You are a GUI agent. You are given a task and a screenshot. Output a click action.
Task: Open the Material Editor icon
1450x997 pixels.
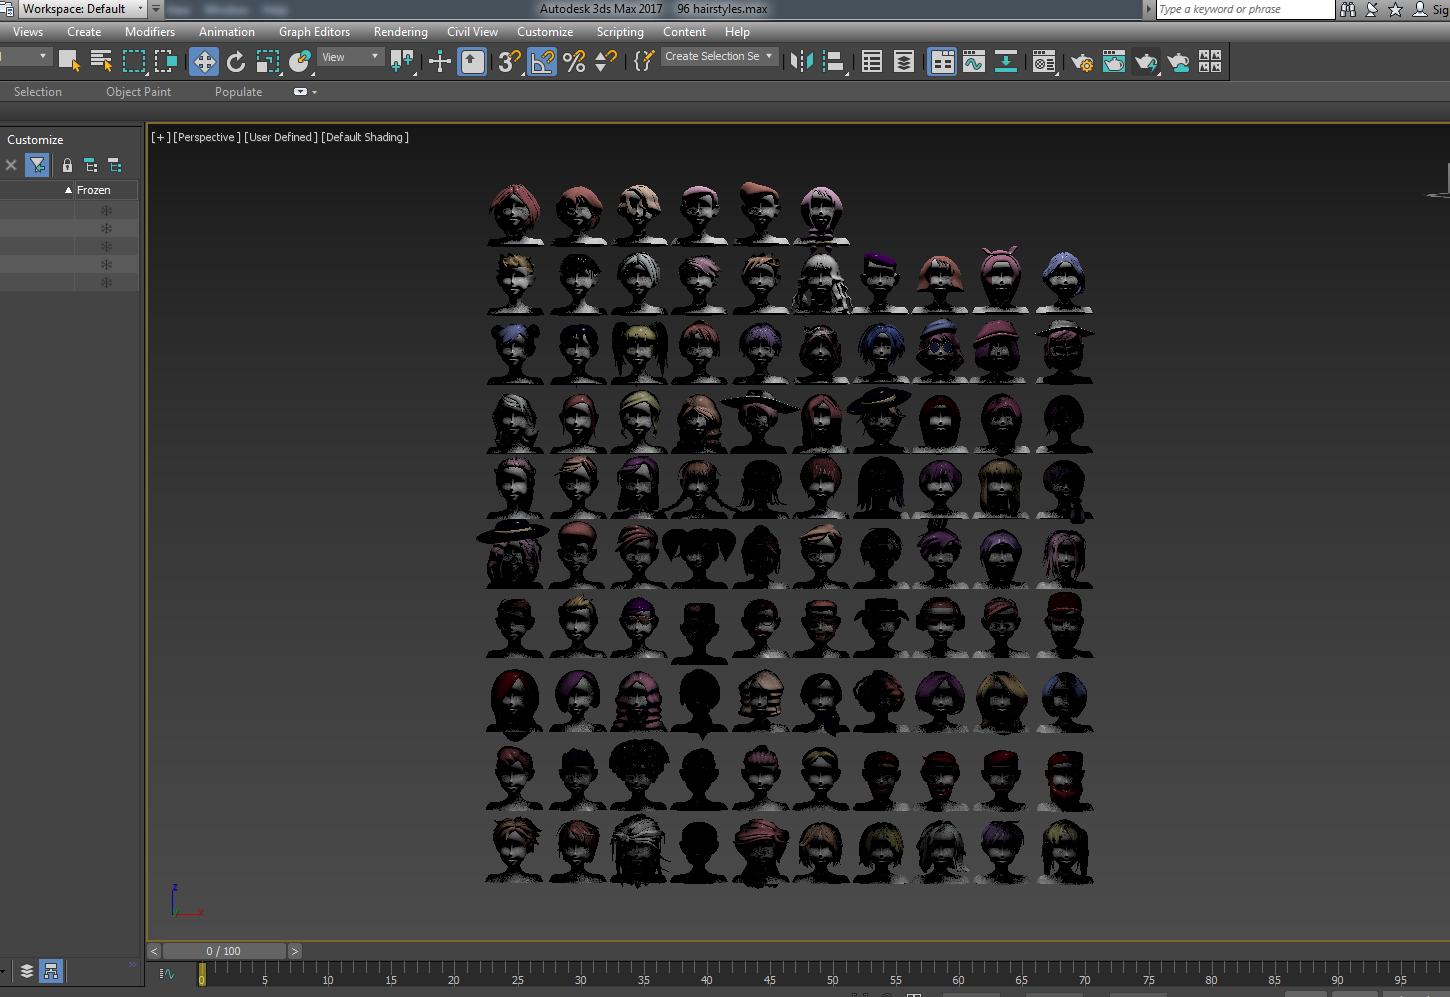[x=1044, y=62]
